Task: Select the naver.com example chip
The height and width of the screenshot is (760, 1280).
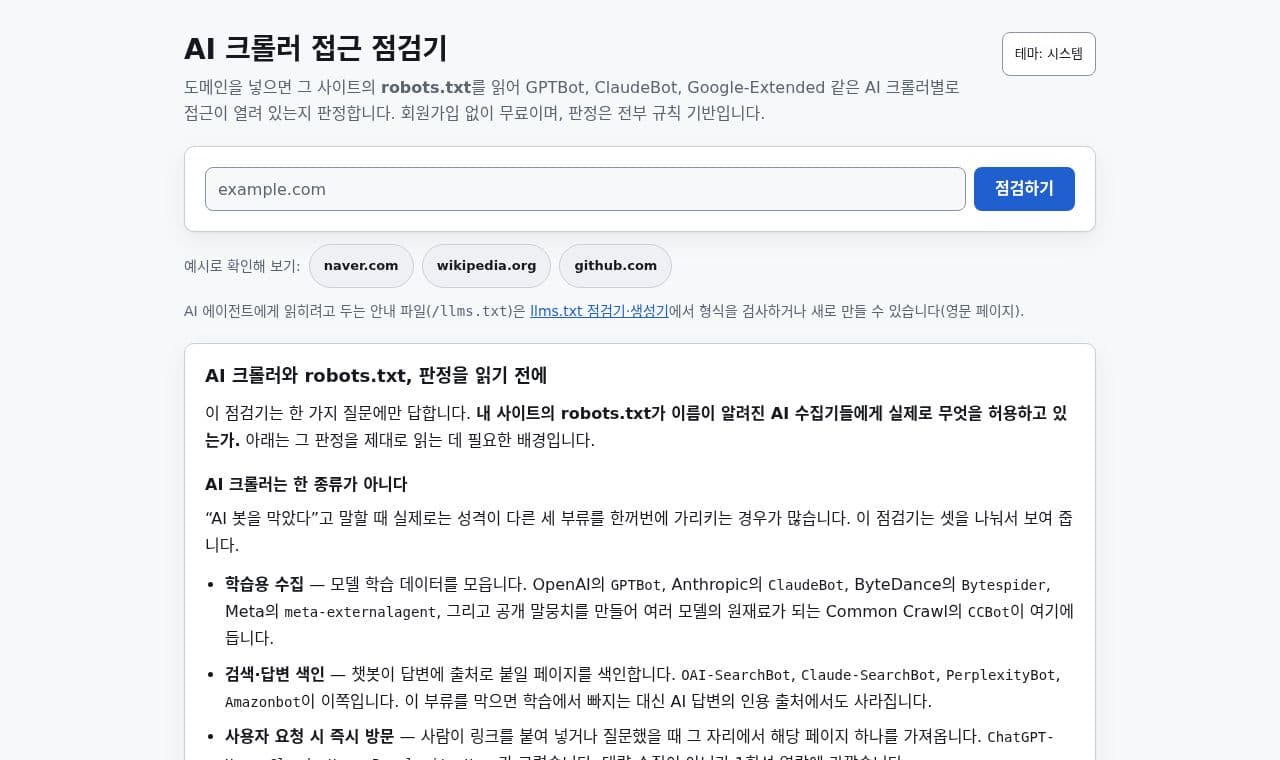Action: tap(361, 266)
